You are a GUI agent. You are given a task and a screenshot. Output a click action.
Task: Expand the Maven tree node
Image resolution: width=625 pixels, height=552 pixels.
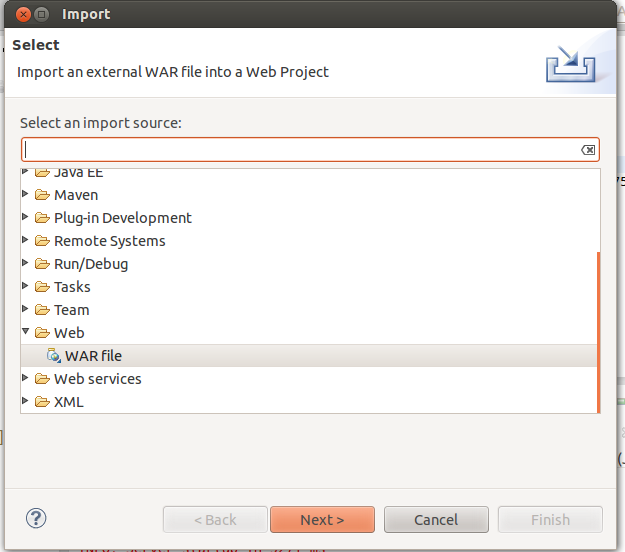pos(26,195)
